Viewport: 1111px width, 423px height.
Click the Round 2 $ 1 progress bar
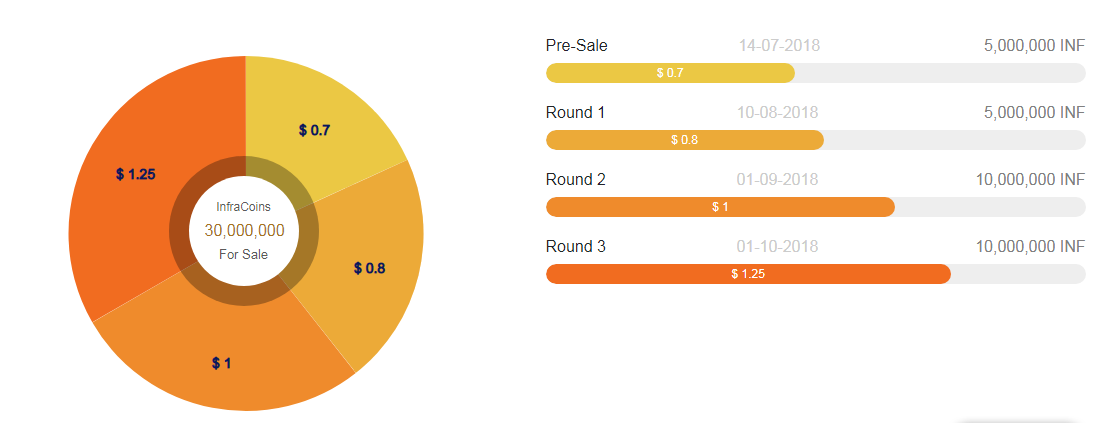point(720,207)
